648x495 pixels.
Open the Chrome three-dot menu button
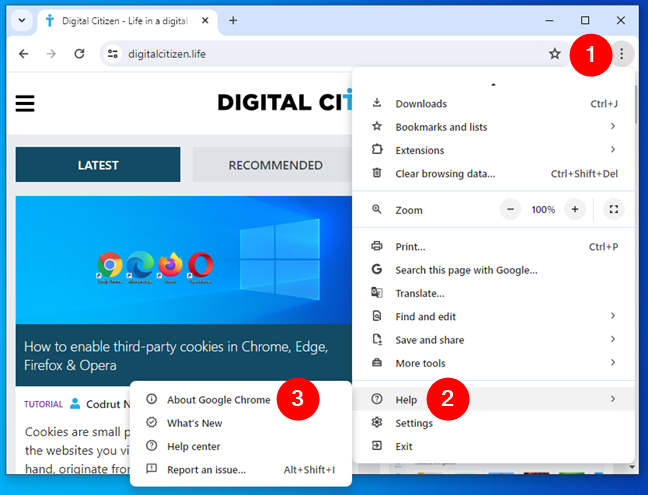coord(621,54)
